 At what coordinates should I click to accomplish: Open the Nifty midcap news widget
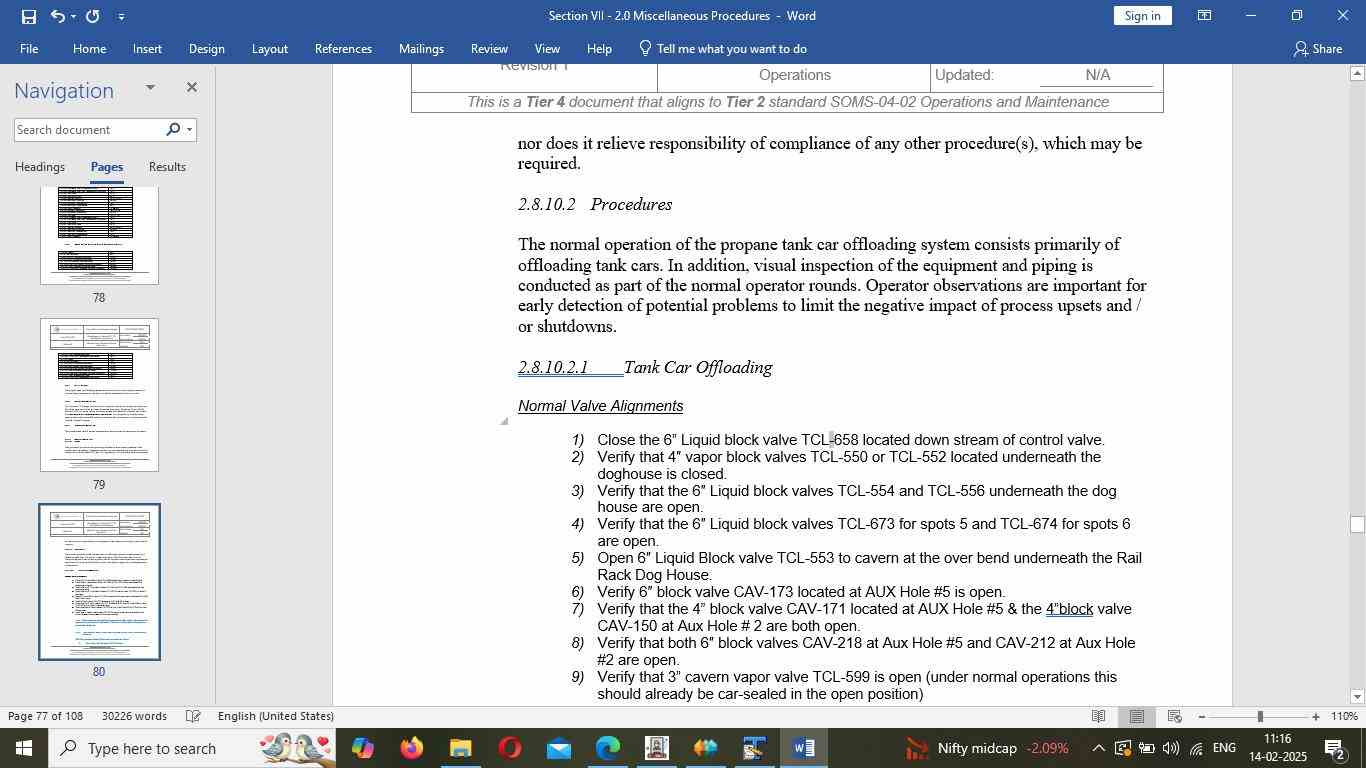986,748
